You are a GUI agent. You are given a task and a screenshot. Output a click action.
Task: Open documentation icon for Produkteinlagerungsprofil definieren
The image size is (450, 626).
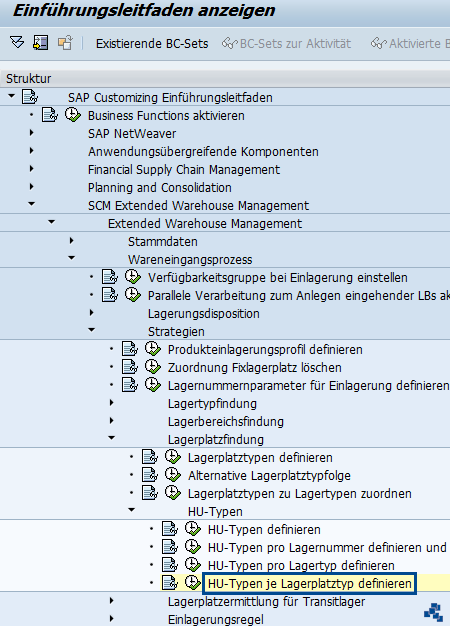[x=130, y=349]
